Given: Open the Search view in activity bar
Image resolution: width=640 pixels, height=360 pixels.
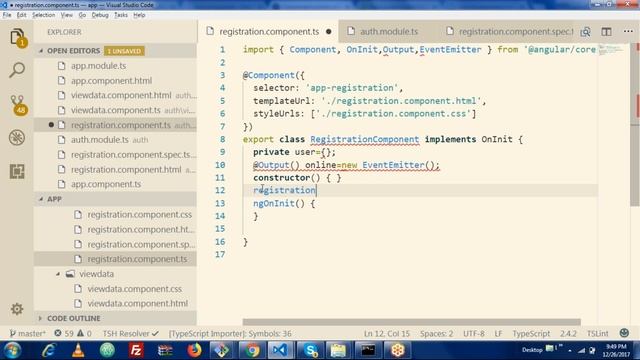Looking at the screenshot, I should pyautogui.click(x=17, y=70).
